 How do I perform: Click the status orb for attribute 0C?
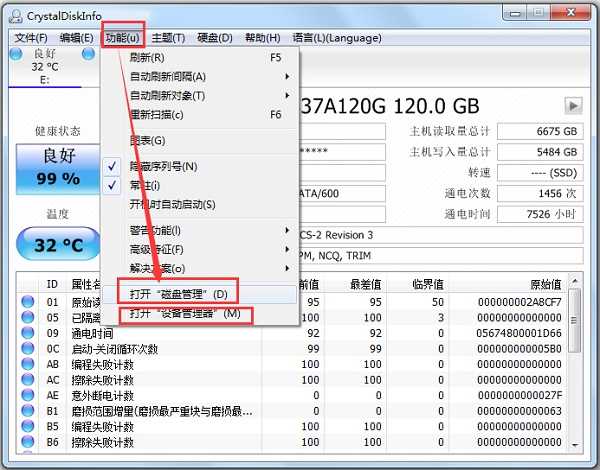(x=28, y=348)
